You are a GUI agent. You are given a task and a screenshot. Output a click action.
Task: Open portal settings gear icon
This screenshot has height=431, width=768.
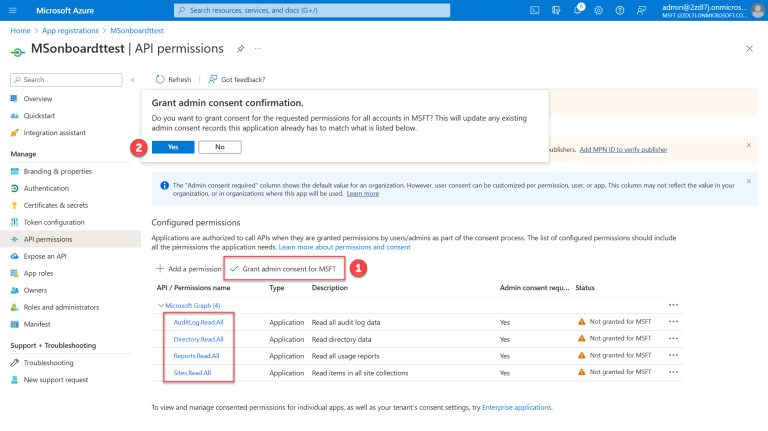[599, 10]
